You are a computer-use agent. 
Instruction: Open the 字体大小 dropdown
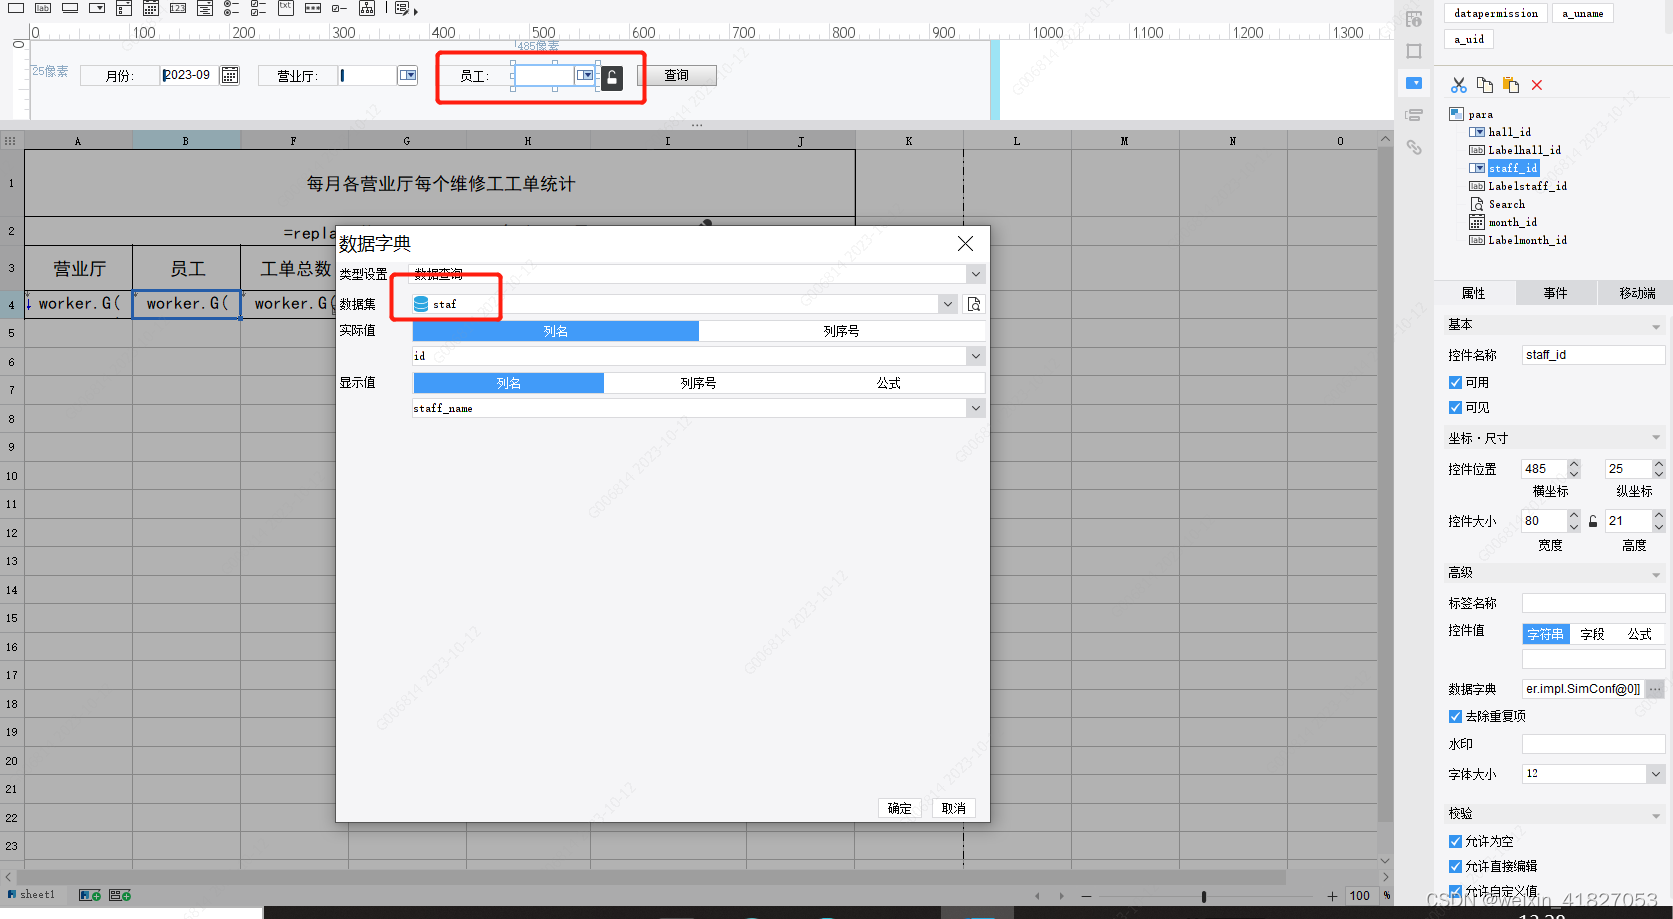click(1655, 774)
